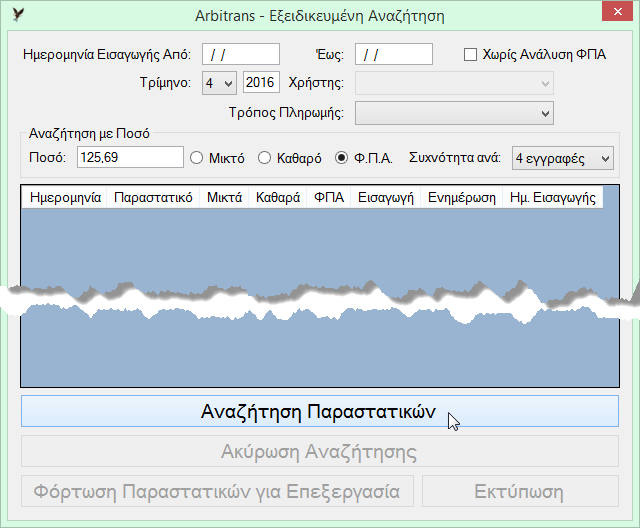
Task: Close the Arbitrans search window
Action: click(618, 11)
